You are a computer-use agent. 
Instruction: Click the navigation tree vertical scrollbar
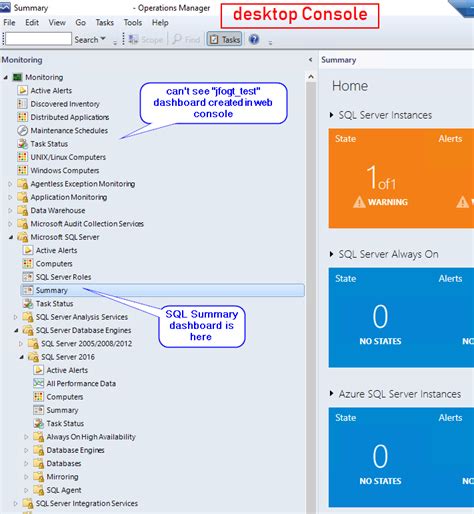click(311, 297)
